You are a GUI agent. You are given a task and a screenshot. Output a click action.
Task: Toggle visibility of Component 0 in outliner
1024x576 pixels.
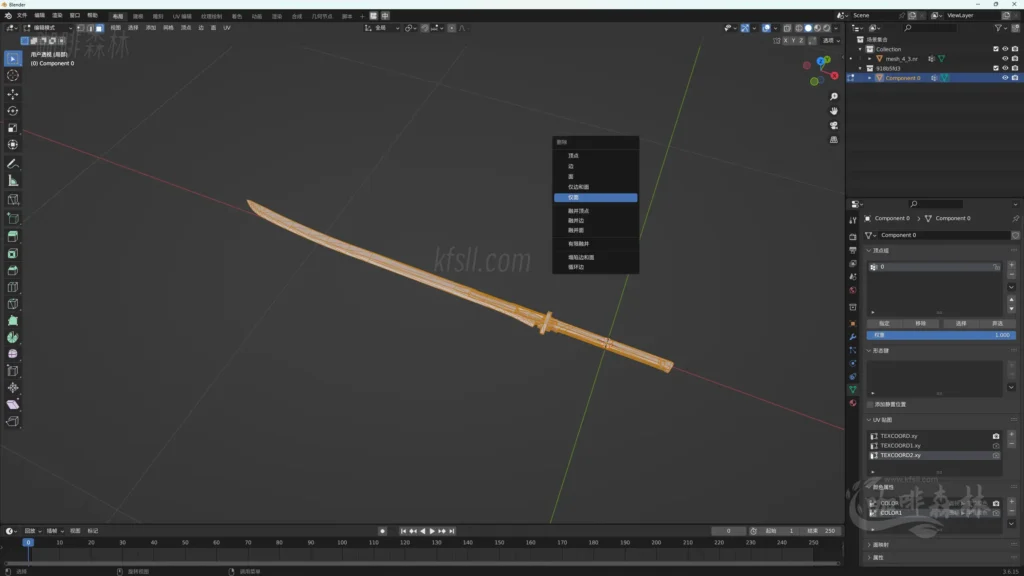pyautogui.click(x=1005, y=78)
